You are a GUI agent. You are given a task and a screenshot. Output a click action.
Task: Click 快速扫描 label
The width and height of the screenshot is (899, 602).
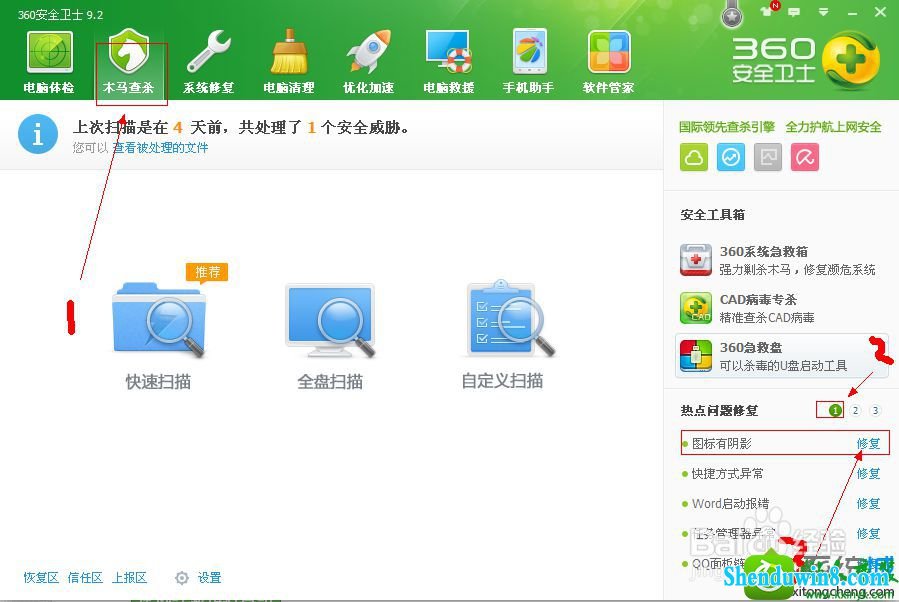[x=158, y=382]
